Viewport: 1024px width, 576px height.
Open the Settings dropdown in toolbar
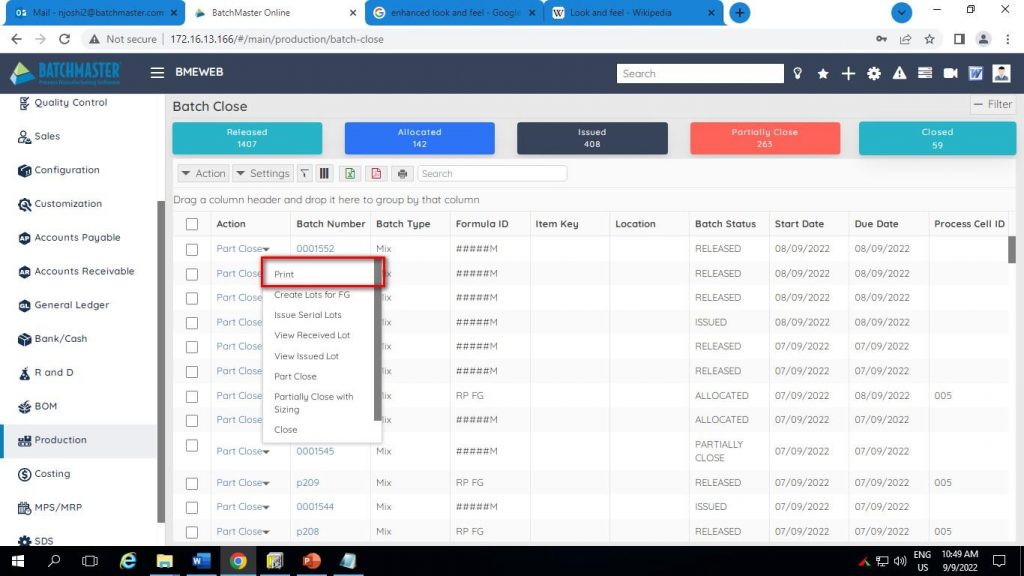tap(262, 174)
